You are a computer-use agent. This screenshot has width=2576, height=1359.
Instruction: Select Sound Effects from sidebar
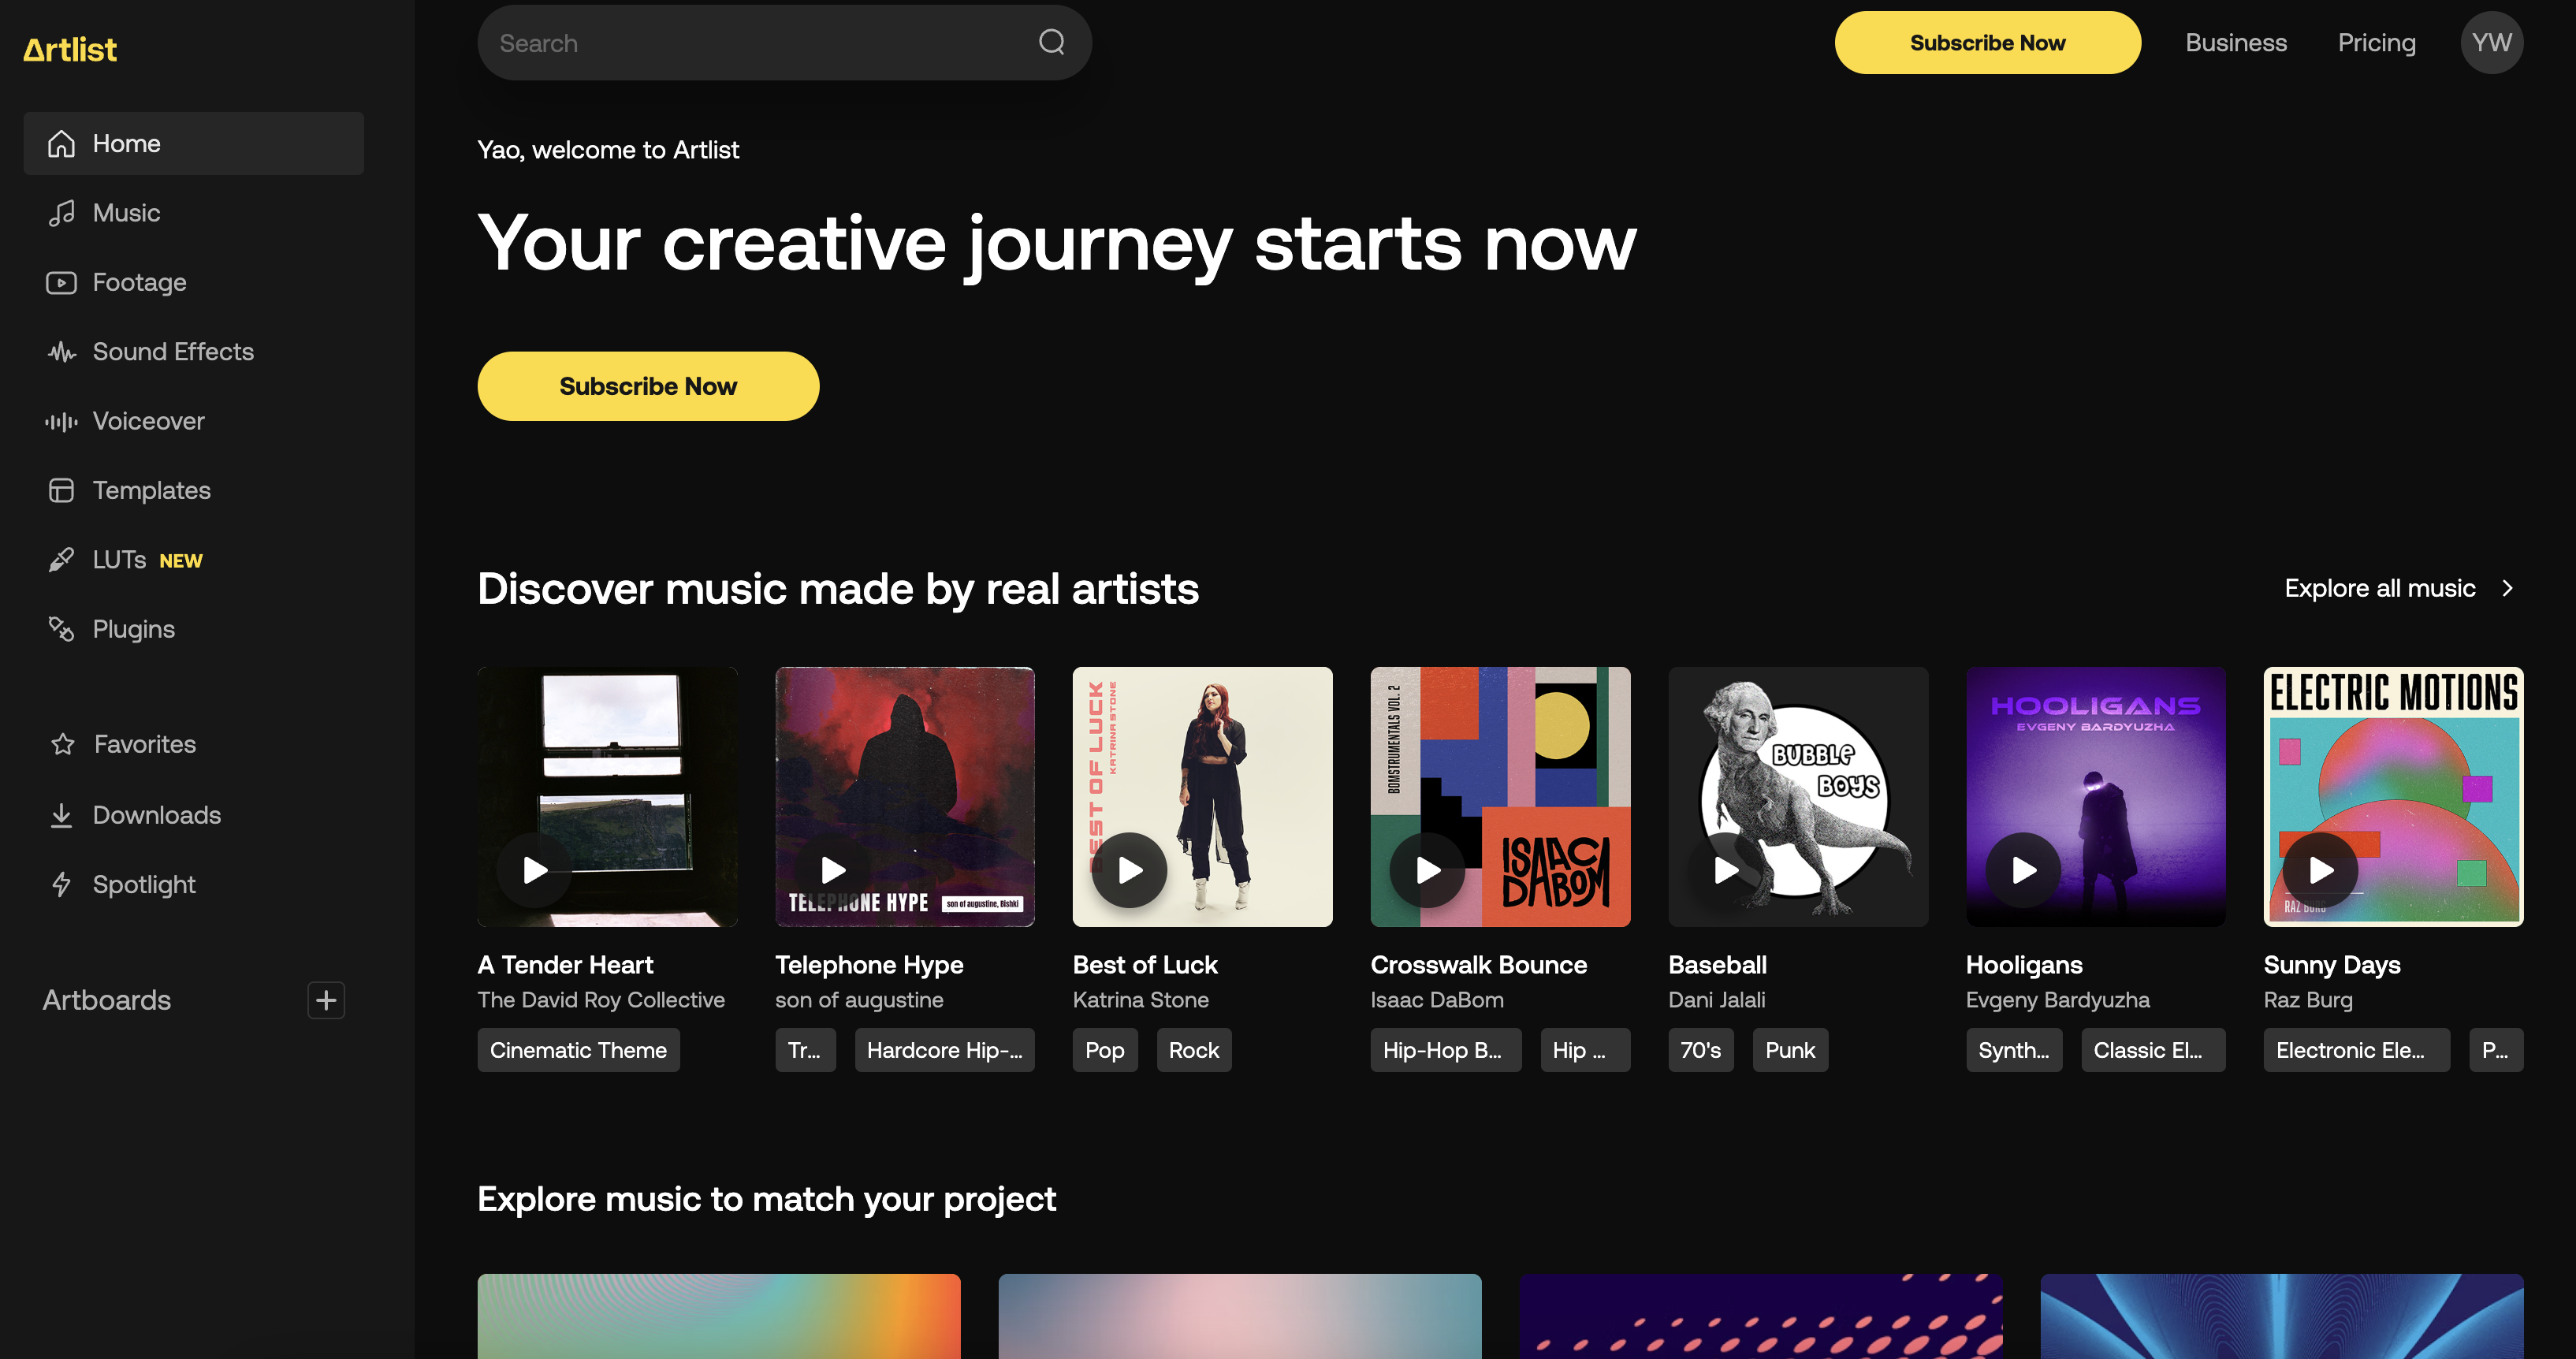click(172, 351)
